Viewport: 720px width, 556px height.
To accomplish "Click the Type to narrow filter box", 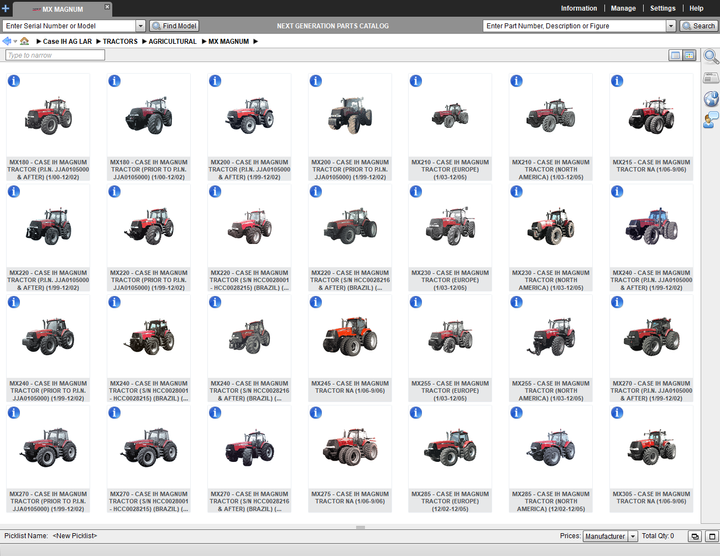I will [x=55, y=55].
